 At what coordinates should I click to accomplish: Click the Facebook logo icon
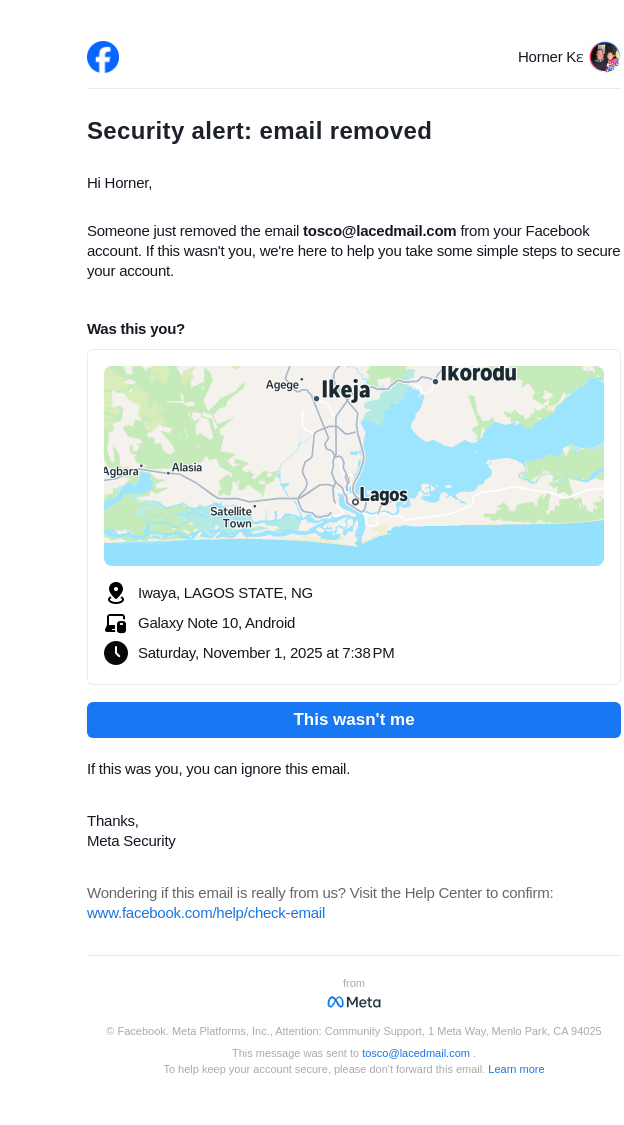[x=103, y=57]
